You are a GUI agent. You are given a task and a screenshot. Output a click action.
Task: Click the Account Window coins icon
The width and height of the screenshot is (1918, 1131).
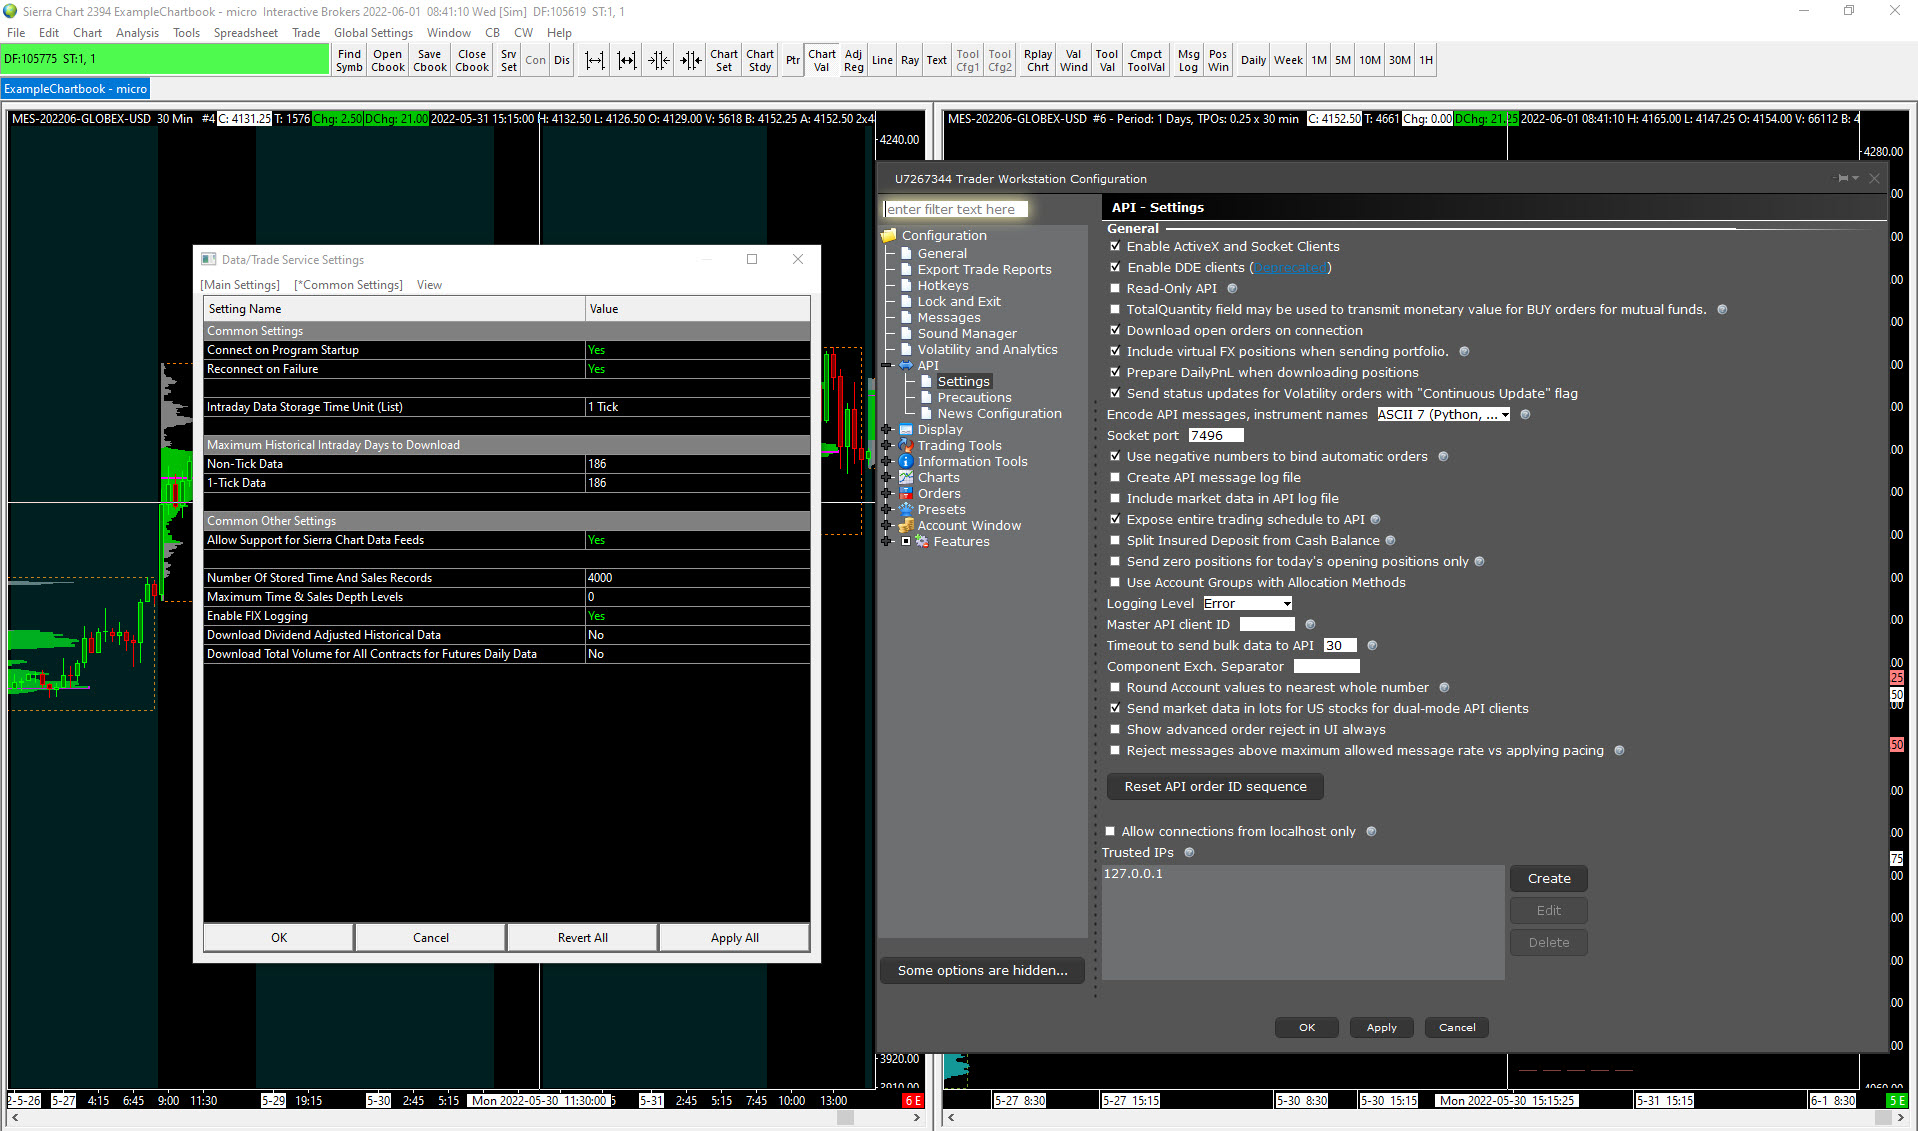tap(906, 526)
